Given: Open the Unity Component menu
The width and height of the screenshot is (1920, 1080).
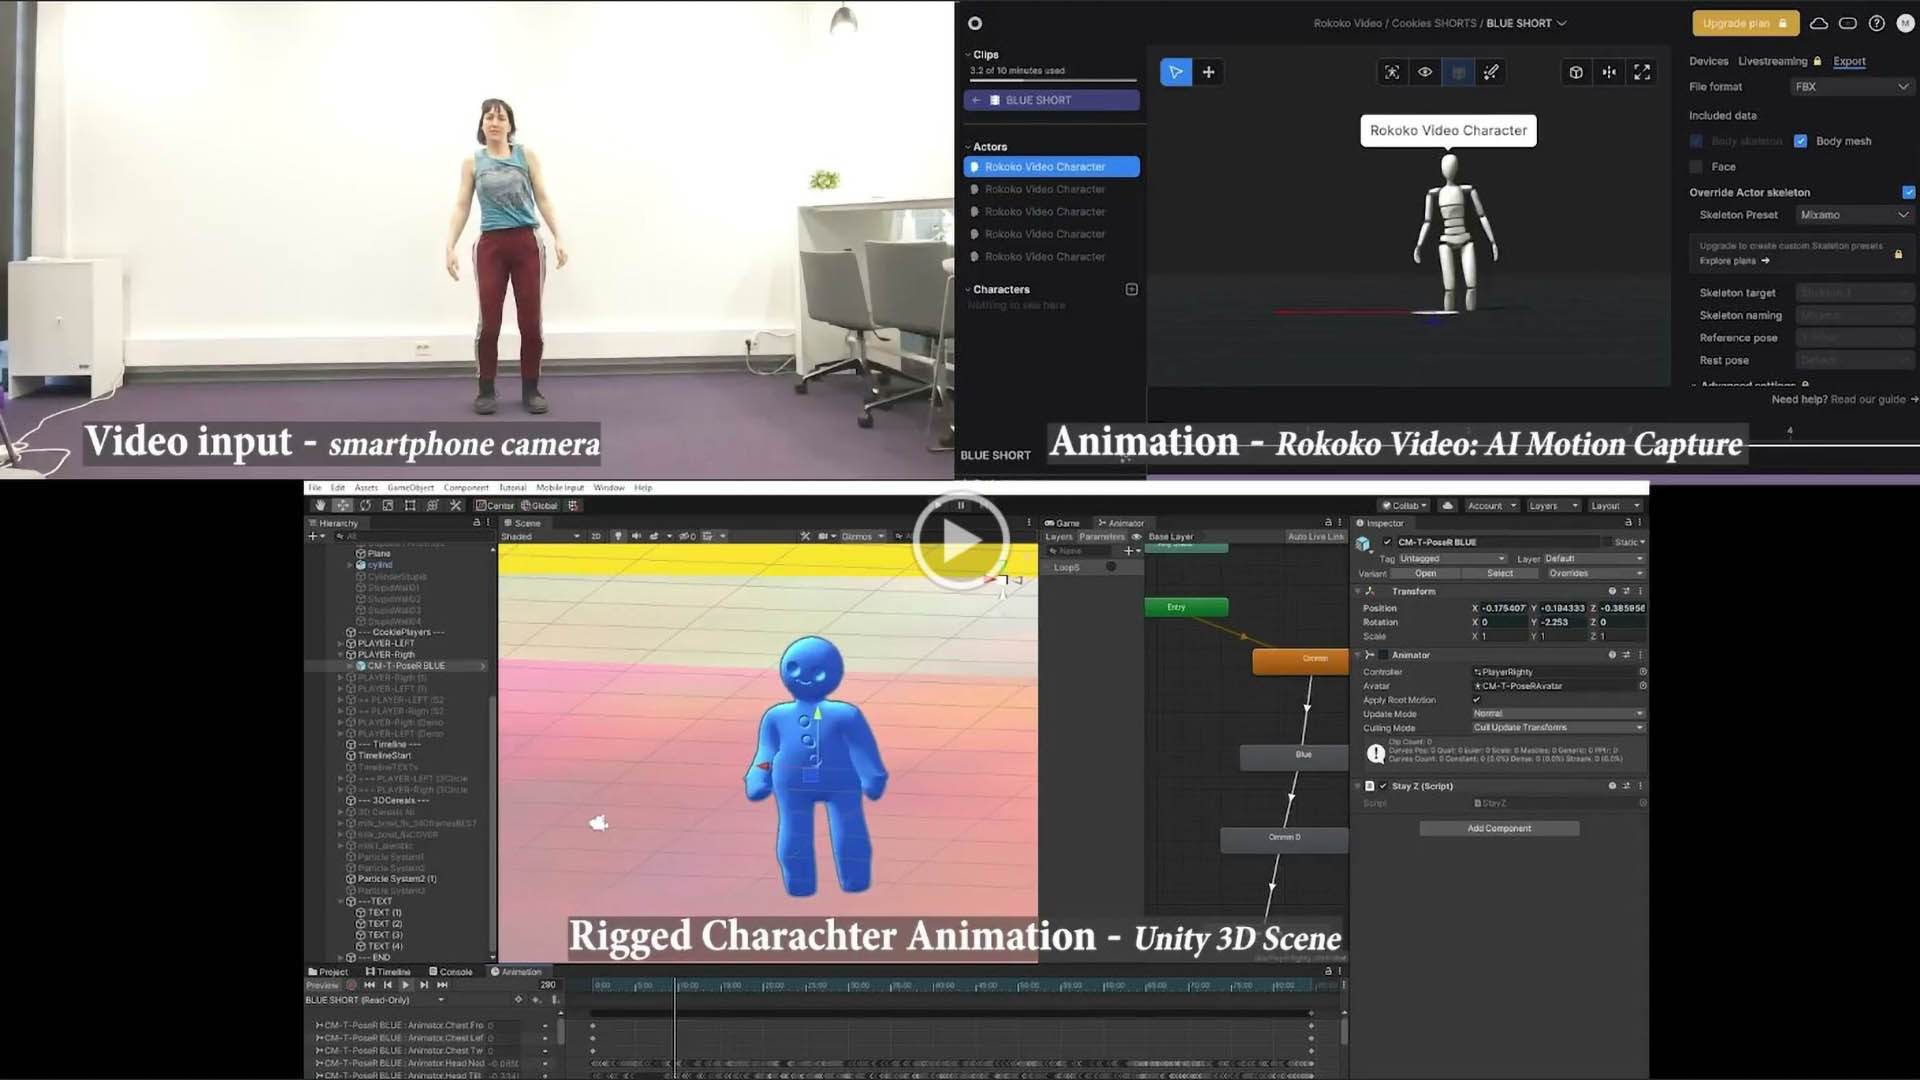Looking at the screenshot, I should click(466, 488).
